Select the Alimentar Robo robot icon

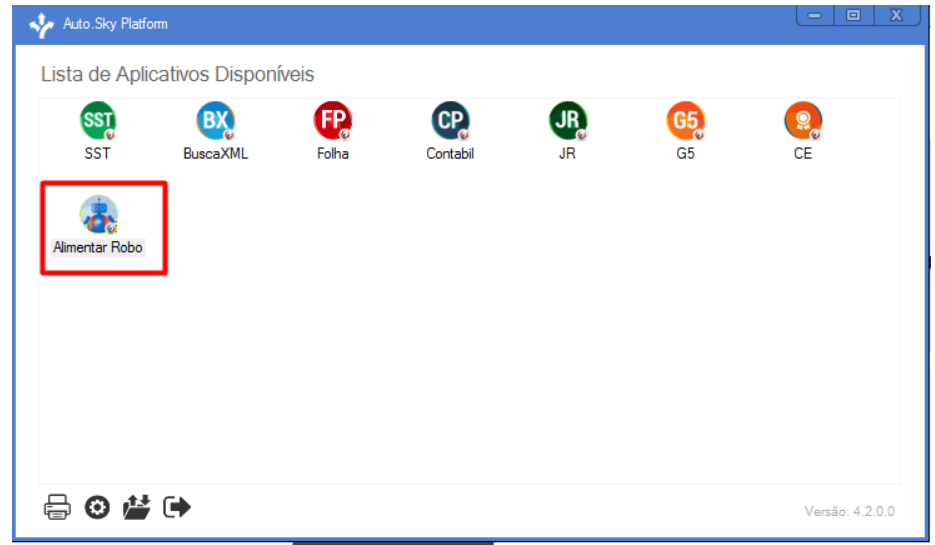point(99,214)
